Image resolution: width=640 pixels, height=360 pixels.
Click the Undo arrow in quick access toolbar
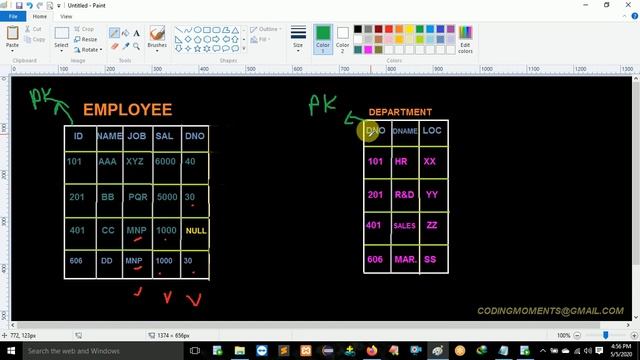pos(29,5)
